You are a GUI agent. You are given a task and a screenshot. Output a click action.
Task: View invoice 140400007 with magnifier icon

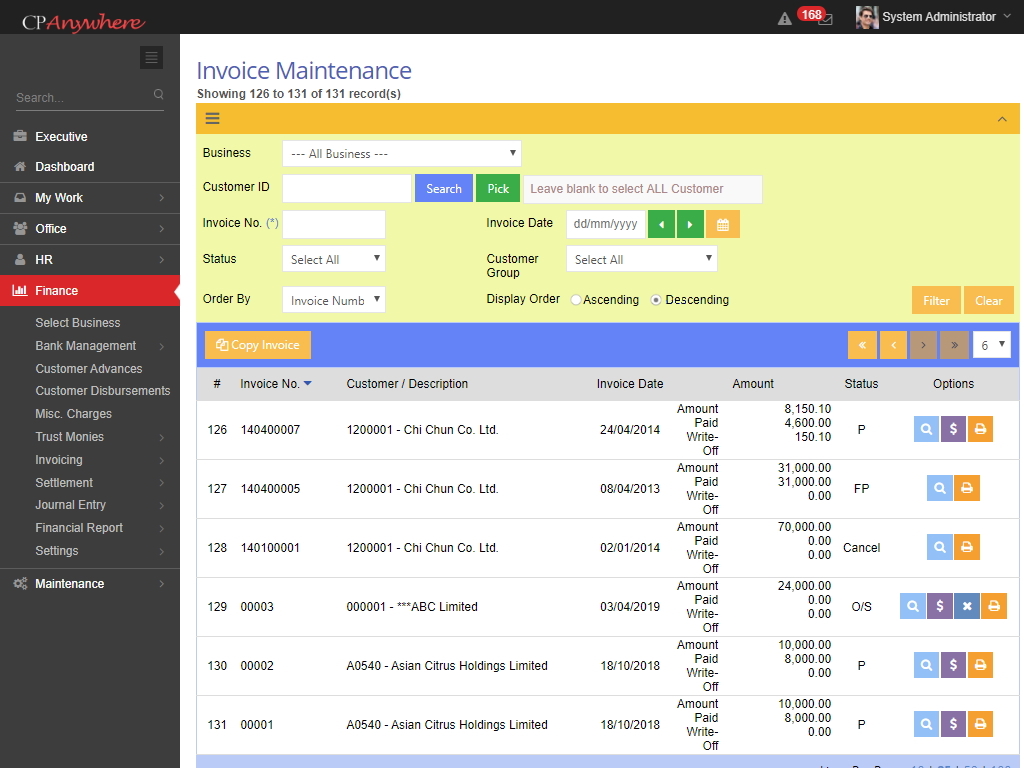(927, 429)
